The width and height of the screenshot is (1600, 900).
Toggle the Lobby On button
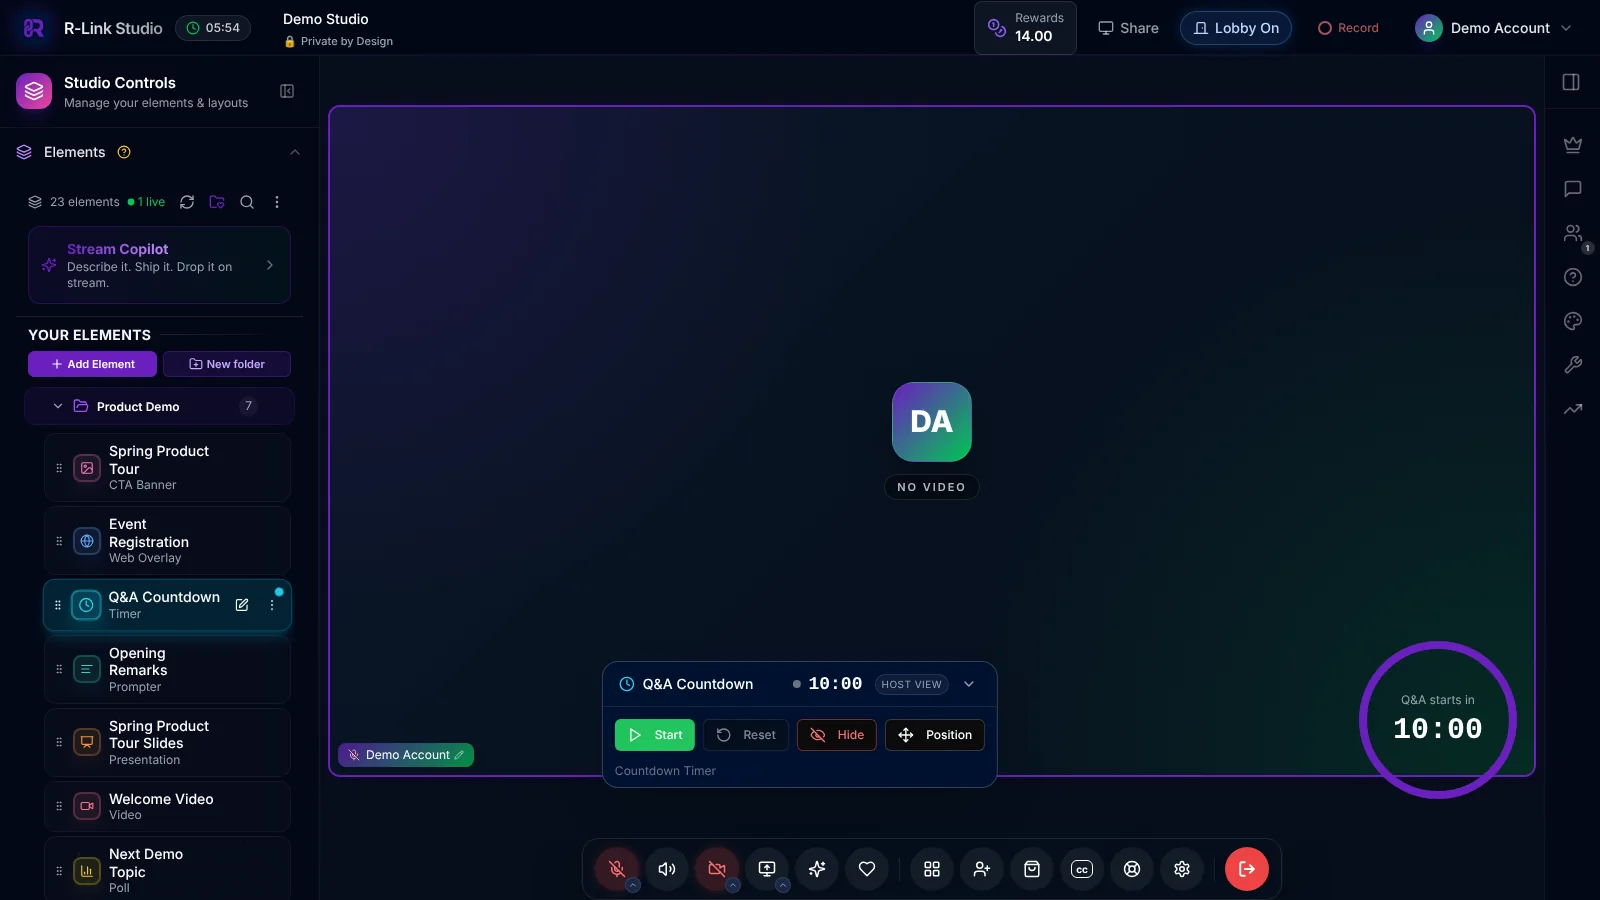coord(1236,28)
